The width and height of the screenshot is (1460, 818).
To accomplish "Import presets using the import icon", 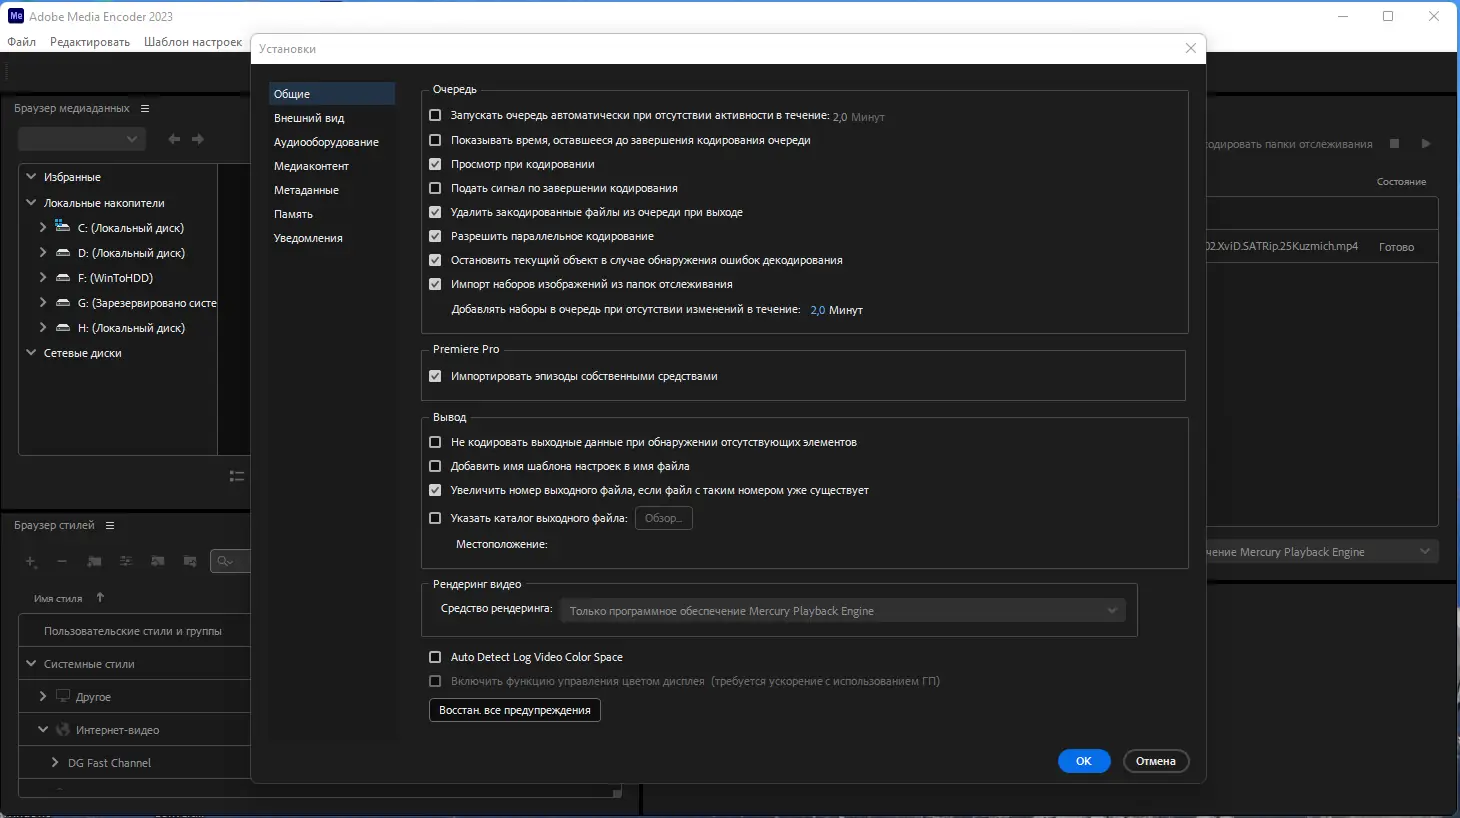I will [158, 562].
